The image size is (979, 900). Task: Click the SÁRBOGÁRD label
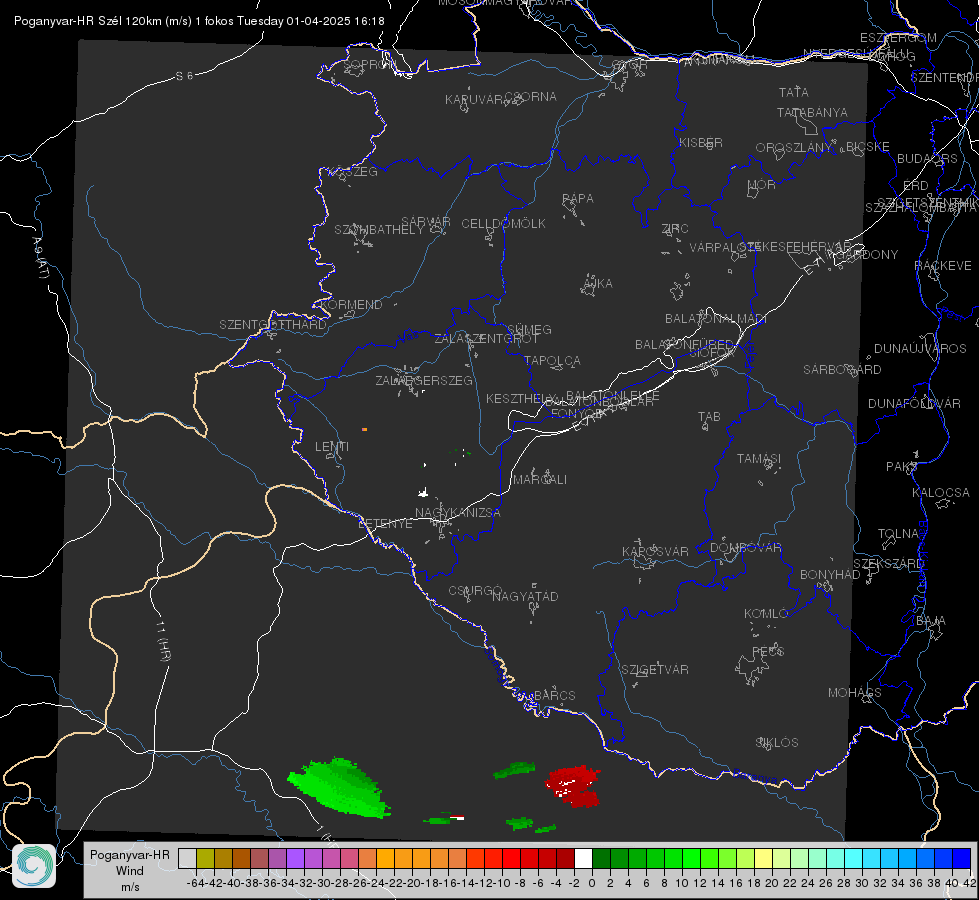(x=842, y=370)
